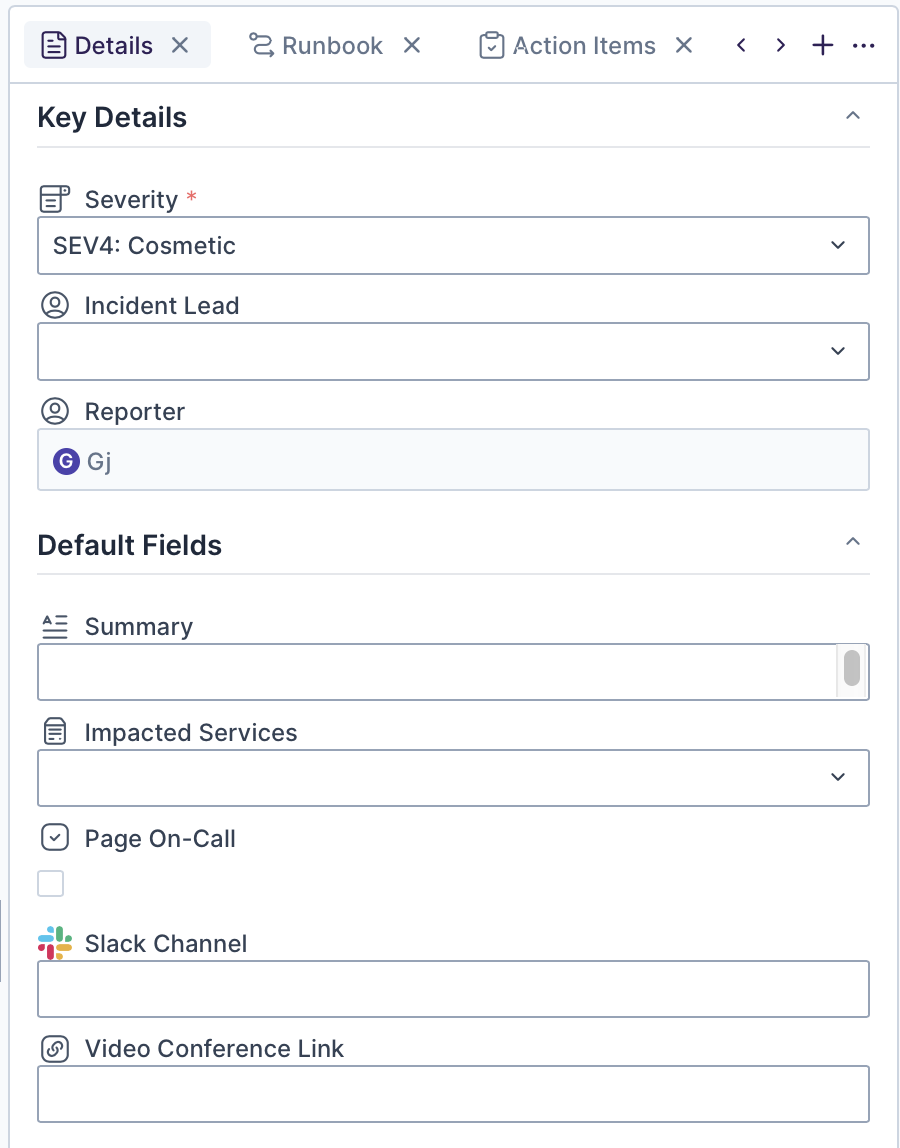Screen dimensions: 900x1148
Task: Click the Slack logo icon
Action: 55,943
